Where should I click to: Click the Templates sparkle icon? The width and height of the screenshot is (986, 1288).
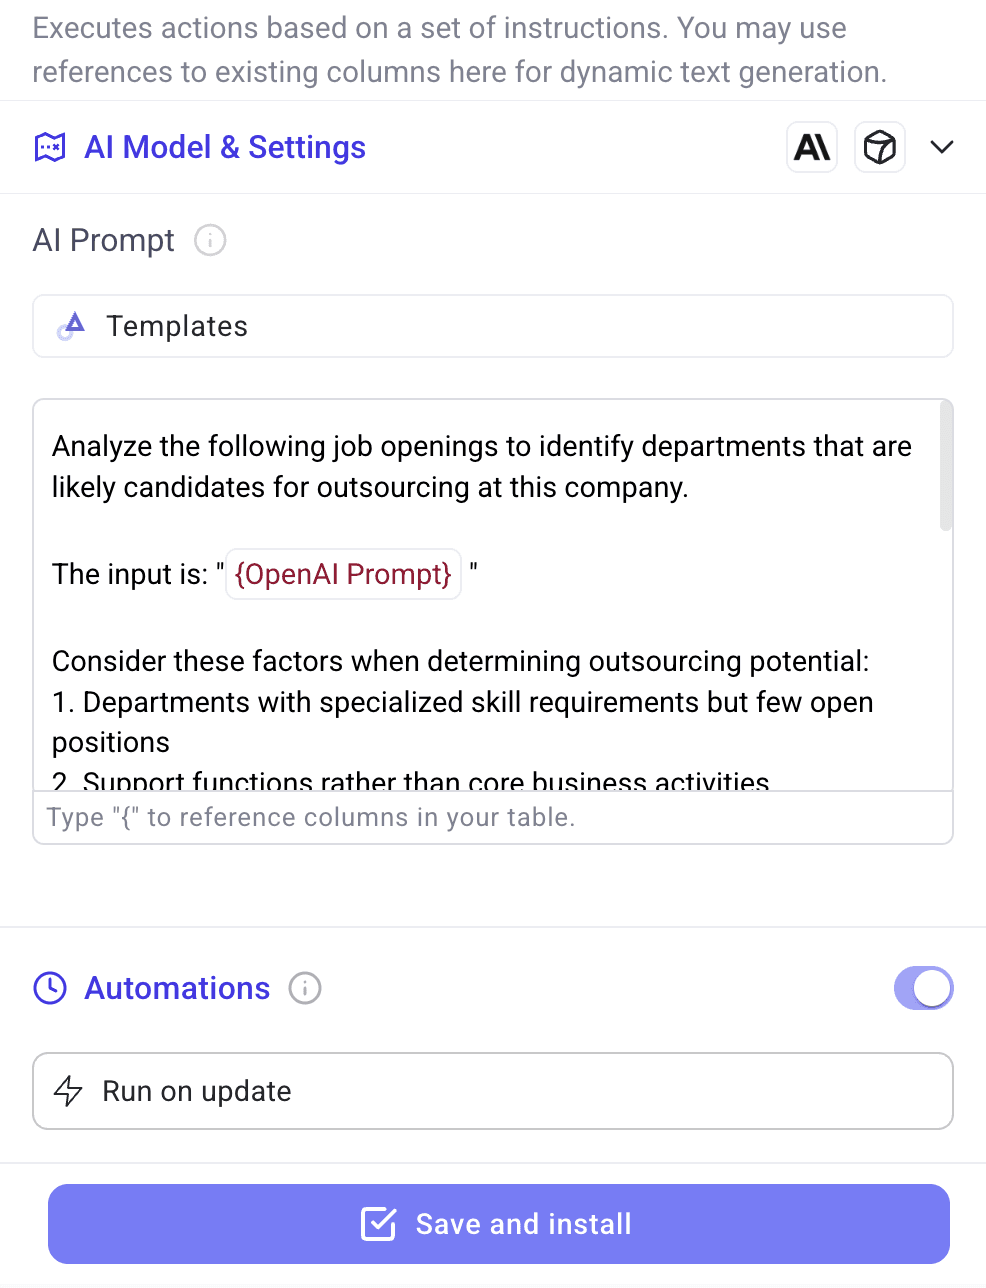click(71, 326)
